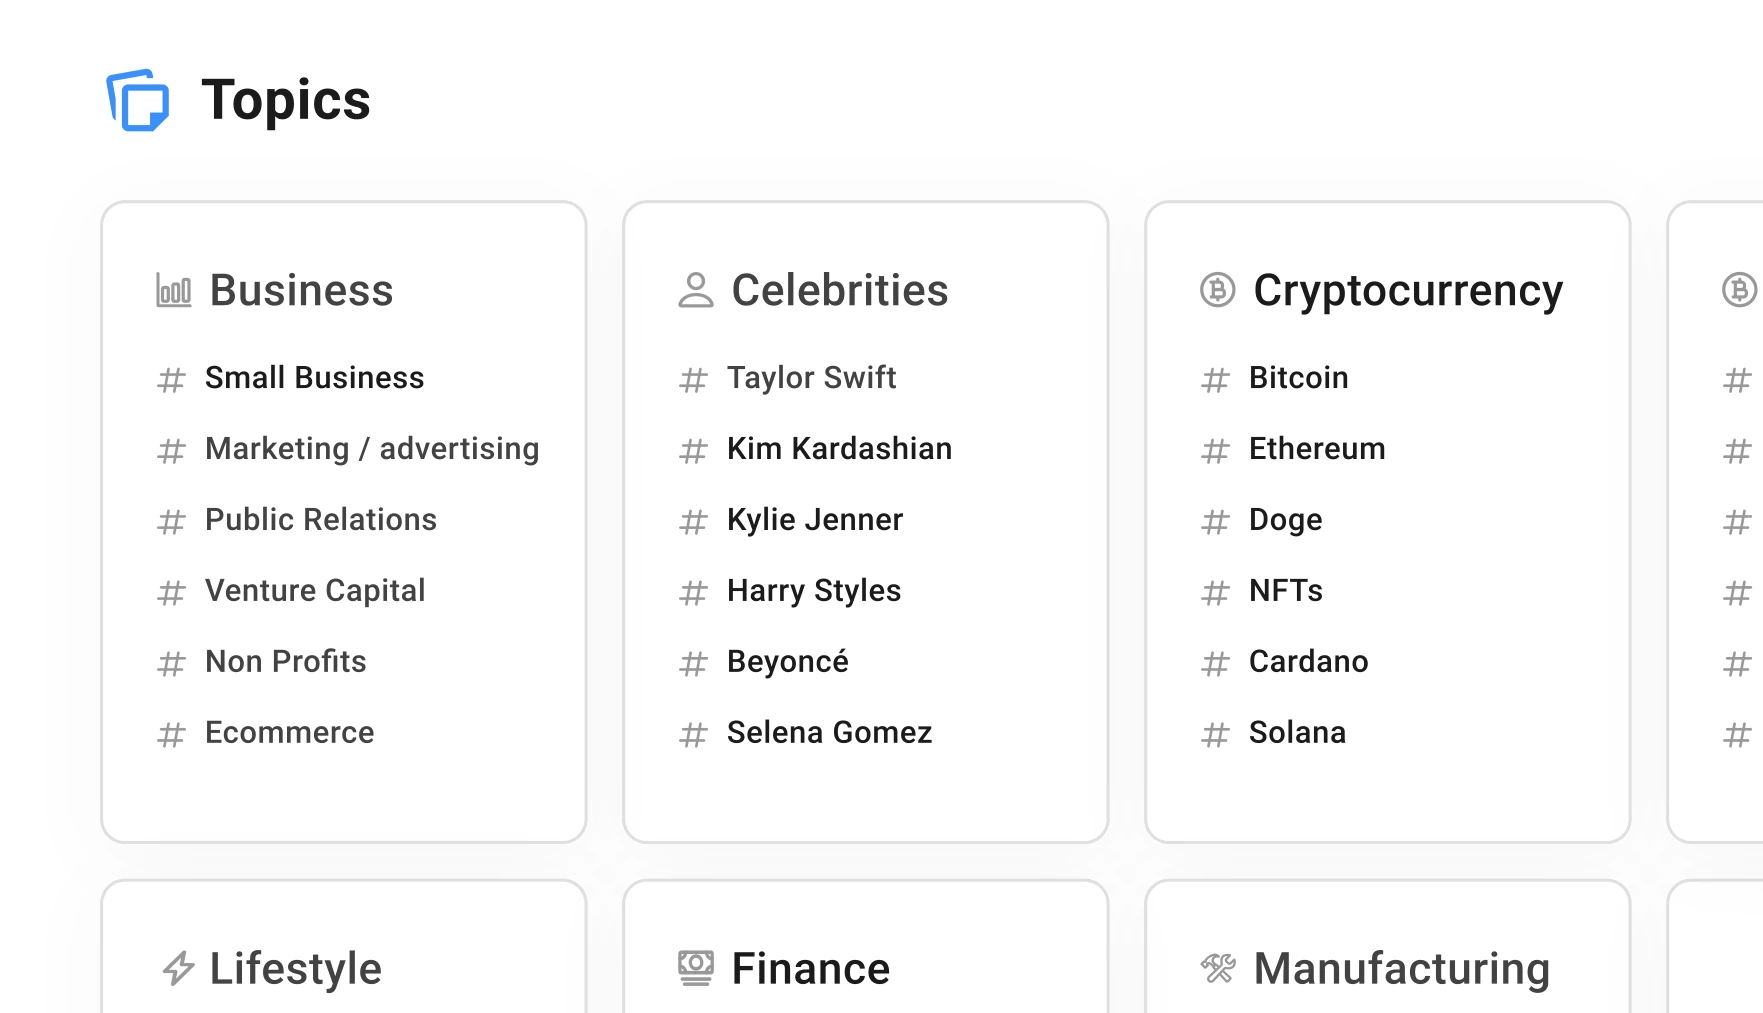Select the Solana topic
1763x1013 pixels.
click(1297, 732)
